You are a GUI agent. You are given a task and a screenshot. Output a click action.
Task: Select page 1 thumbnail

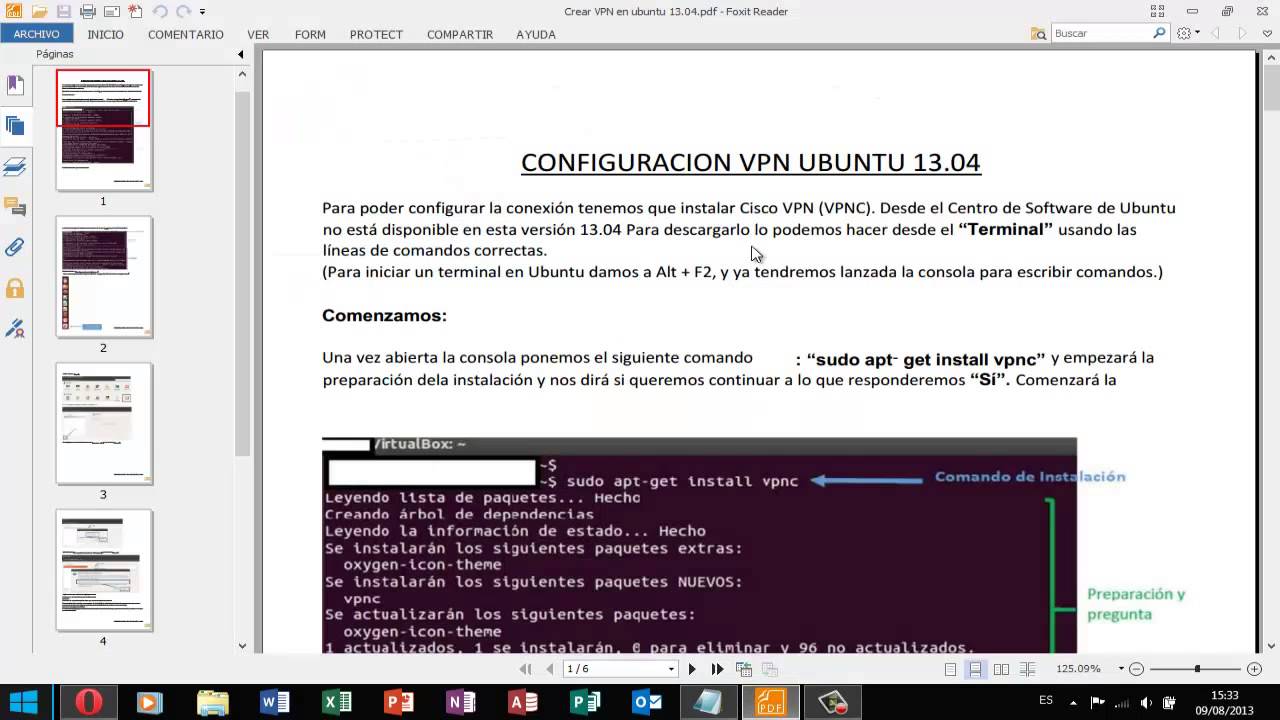(103, 129)
